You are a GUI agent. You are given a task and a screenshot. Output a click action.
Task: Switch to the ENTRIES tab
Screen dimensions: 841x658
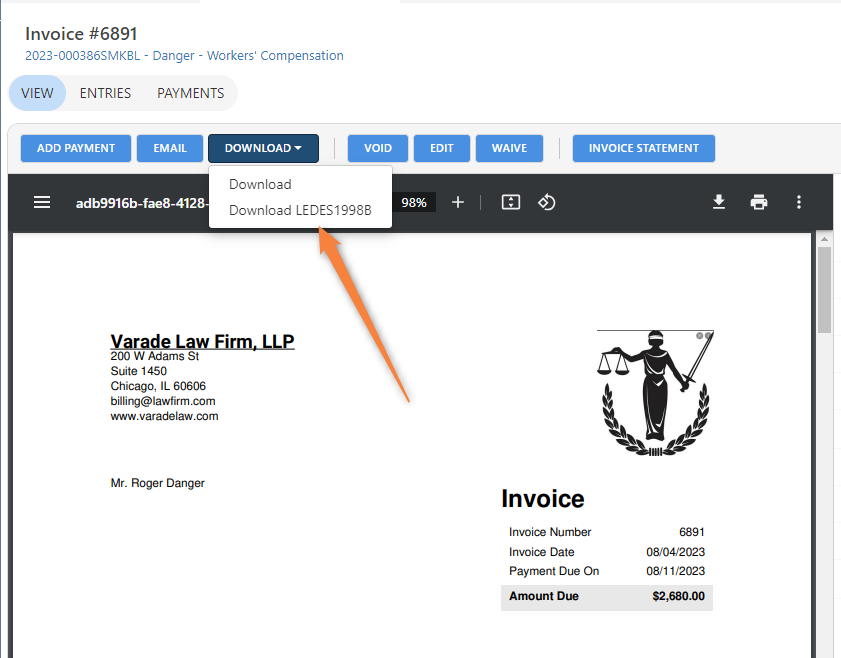[105, 92]
